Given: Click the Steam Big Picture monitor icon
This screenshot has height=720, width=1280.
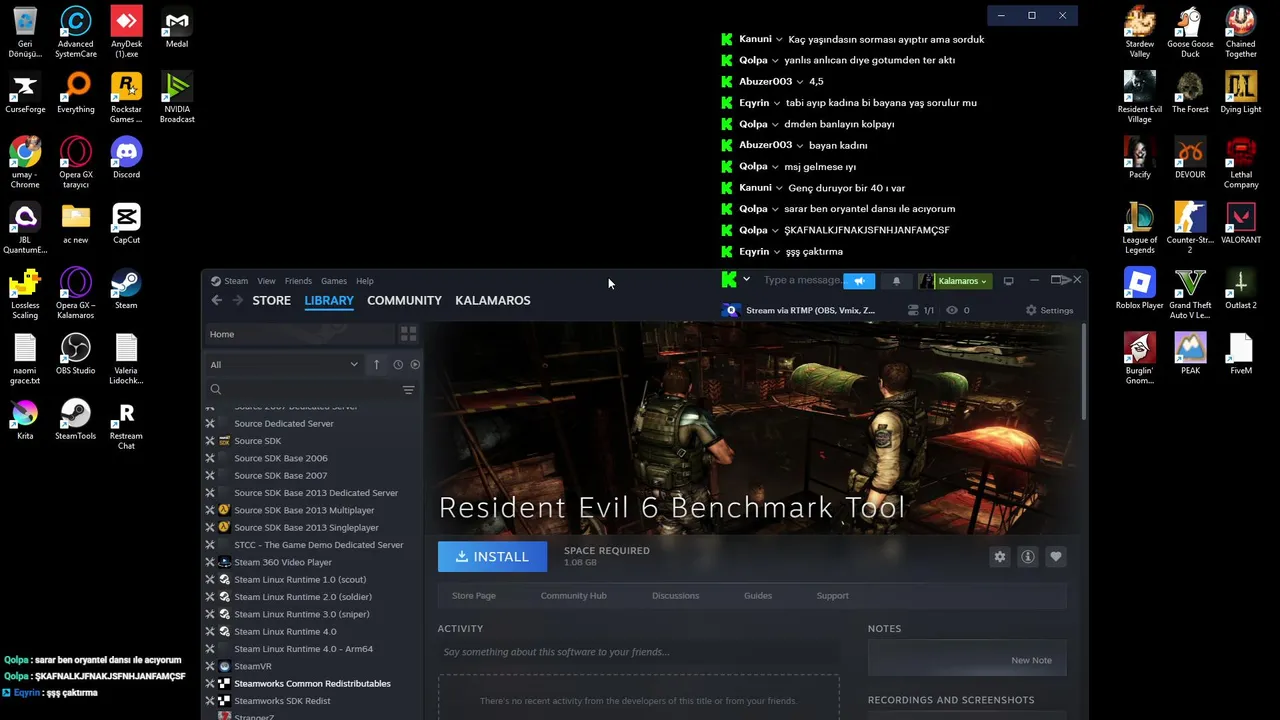Looking at the screenshot, I should coord(1008,281).
